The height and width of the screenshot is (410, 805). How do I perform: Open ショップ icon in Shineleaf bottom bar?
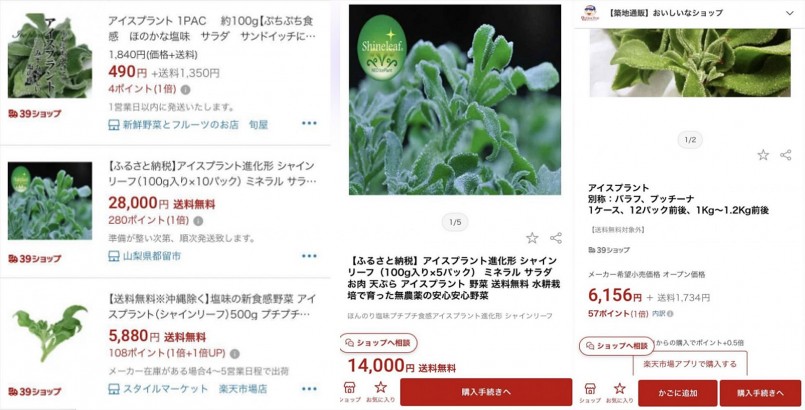point(350,392)
